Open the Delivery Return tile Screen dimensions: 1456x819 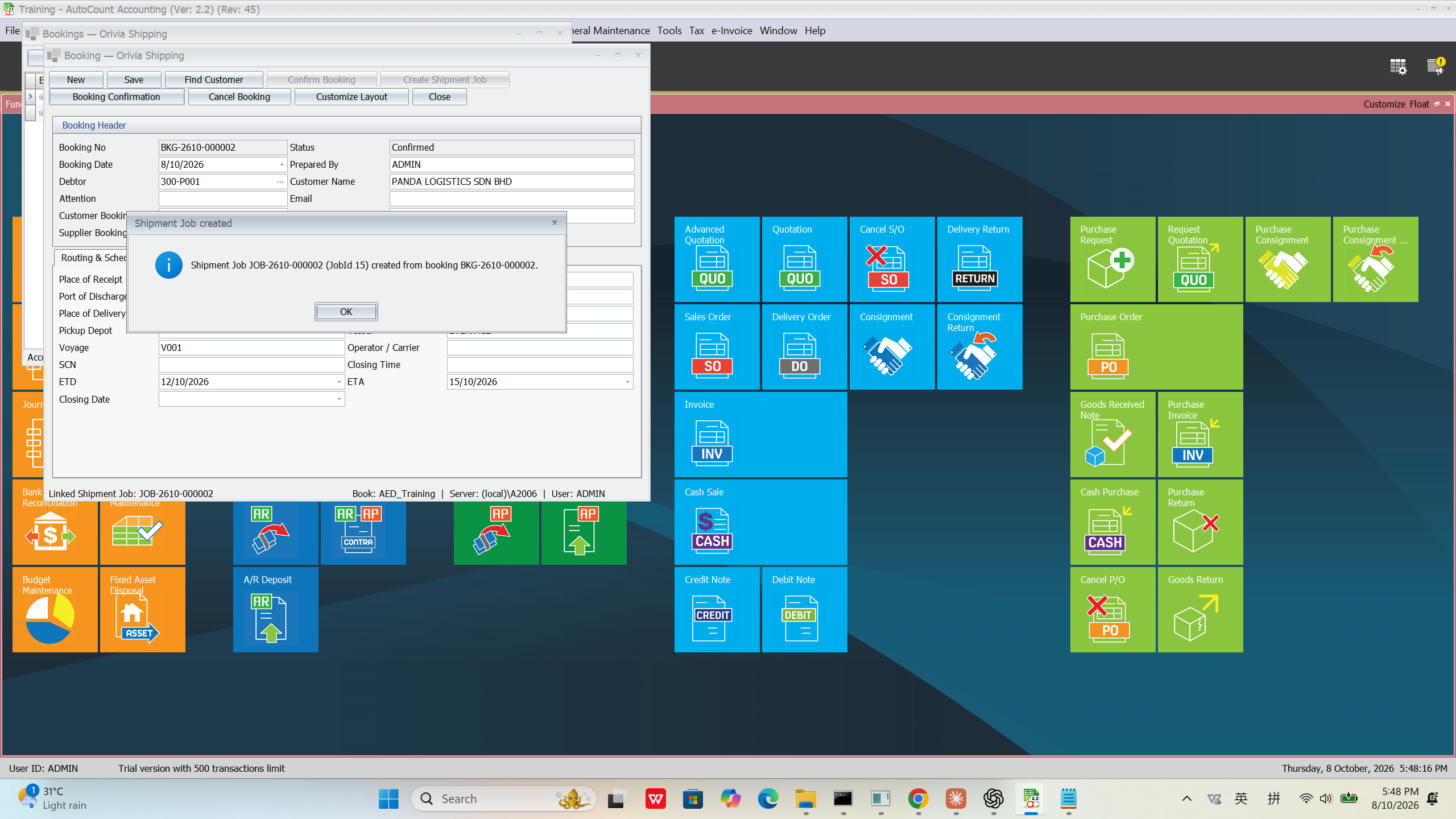click(980, 259)
